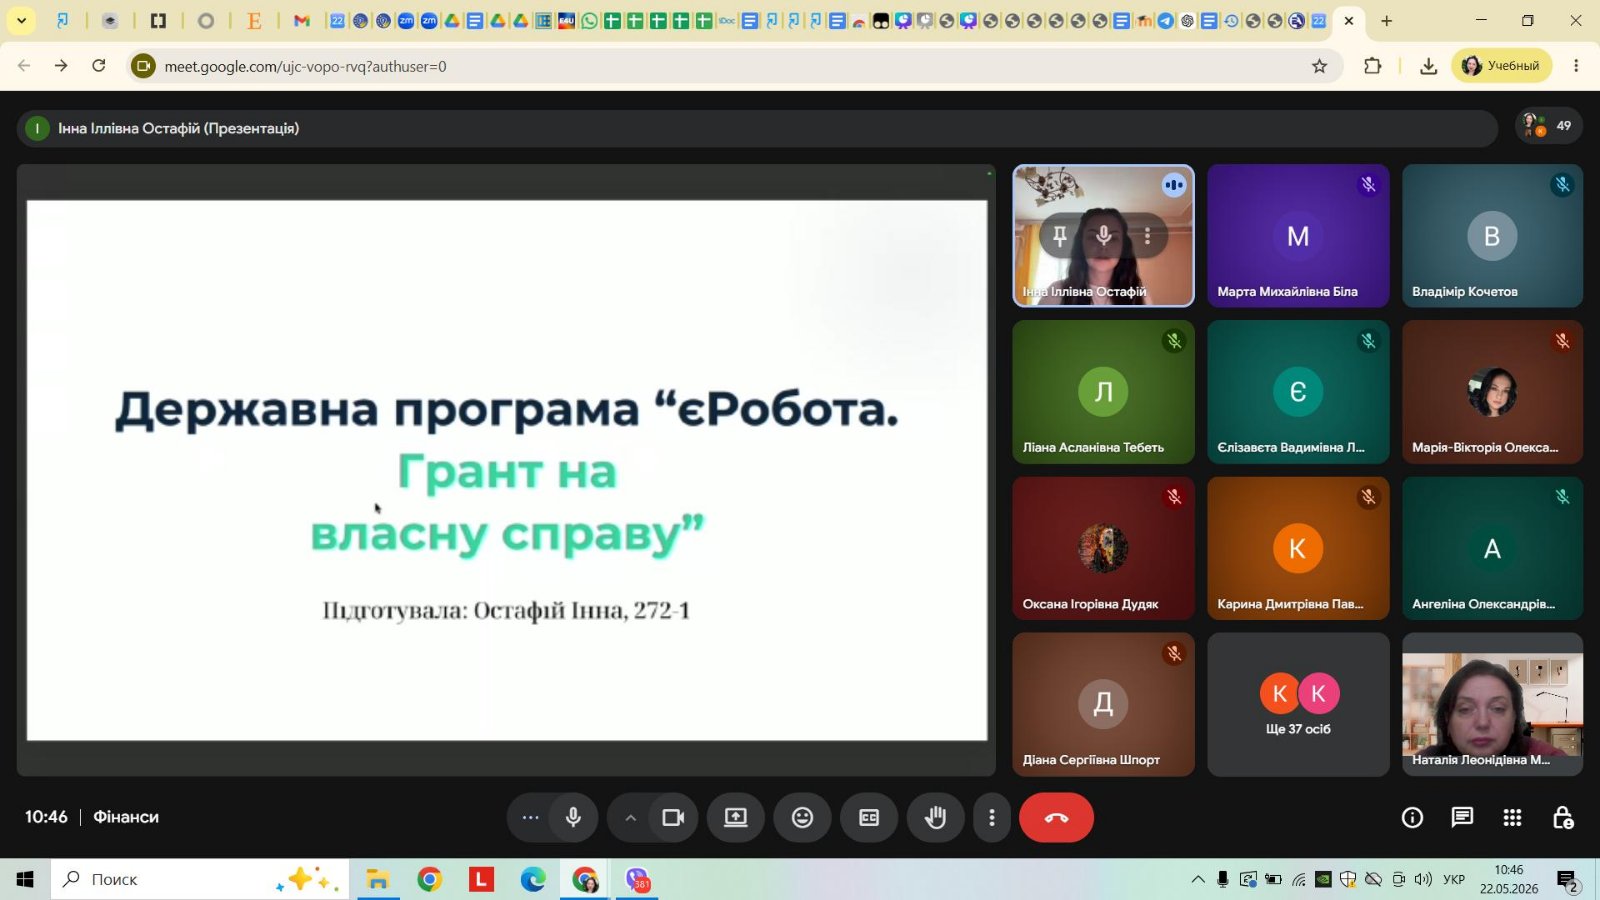Click the presentation slide view
This screenshot has width=1600, height=900.
tap(507, 470)
